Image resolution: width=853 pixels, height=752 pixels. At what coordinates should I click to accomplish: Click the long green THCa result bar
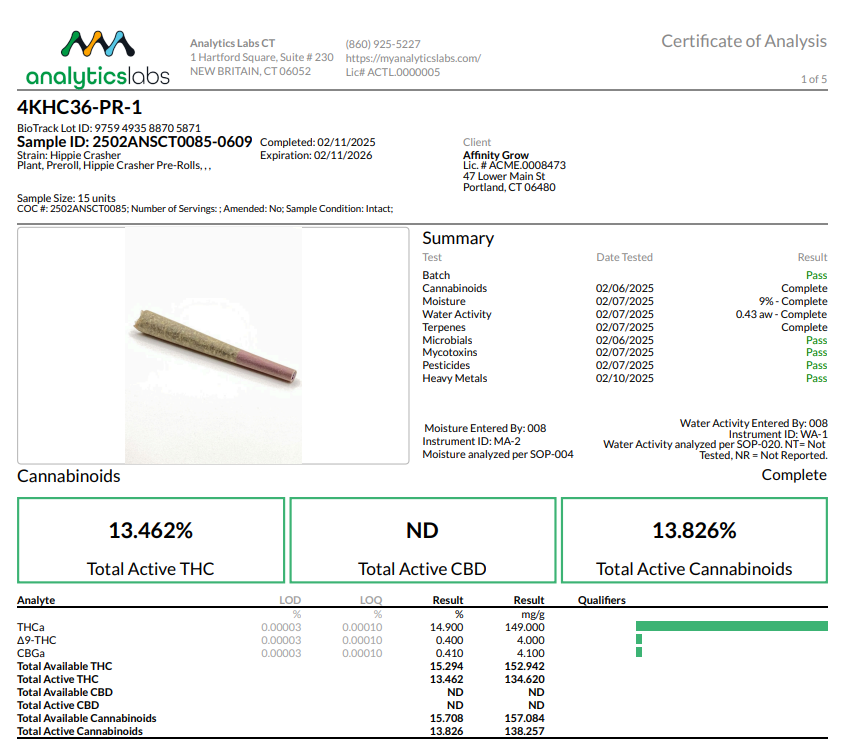731,626
